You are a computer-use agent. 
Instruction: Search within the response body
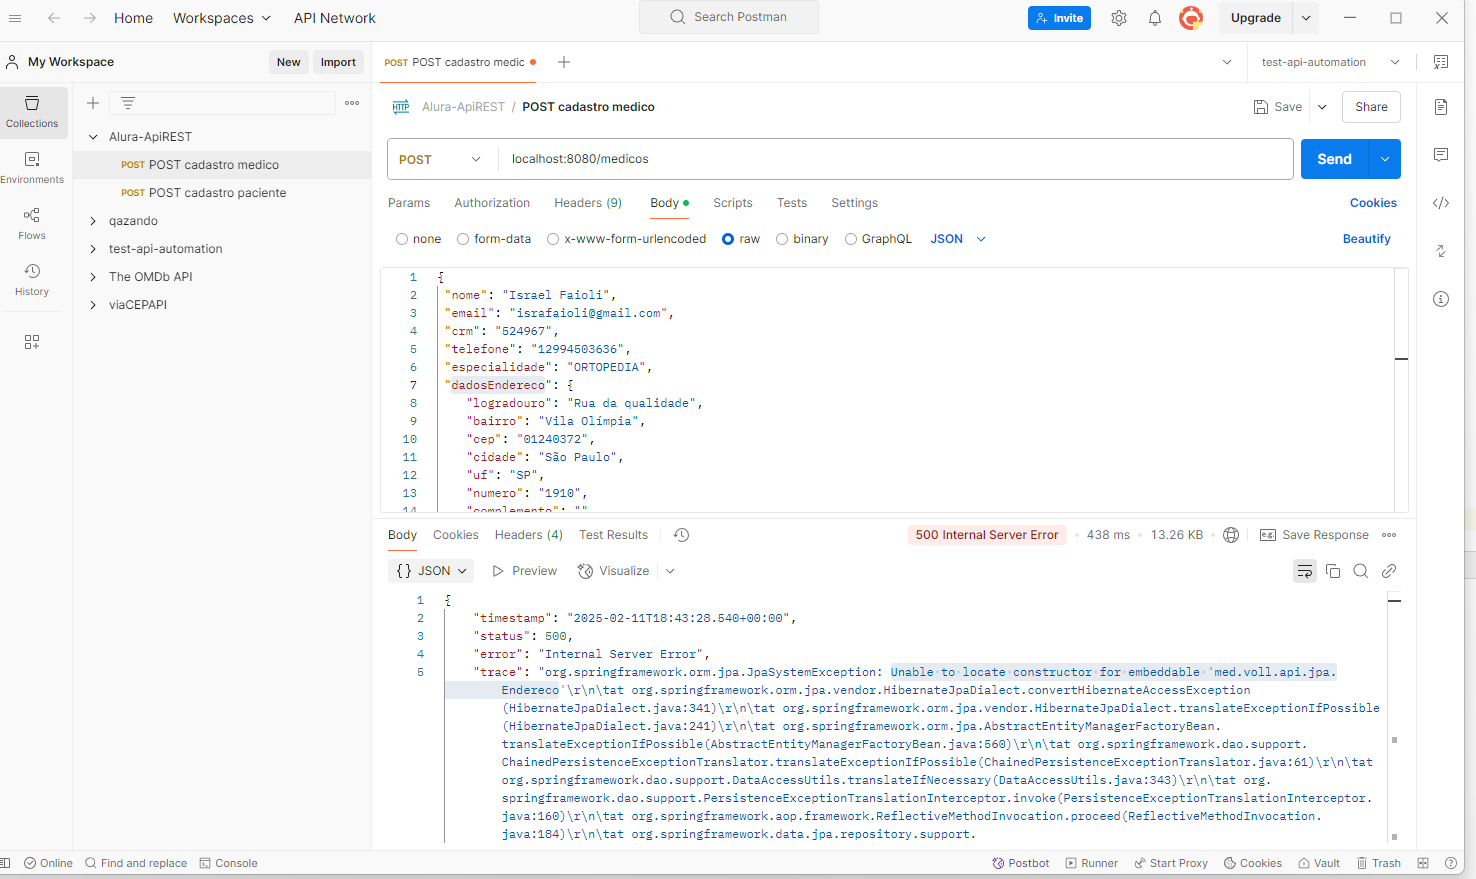[1361, 571]
